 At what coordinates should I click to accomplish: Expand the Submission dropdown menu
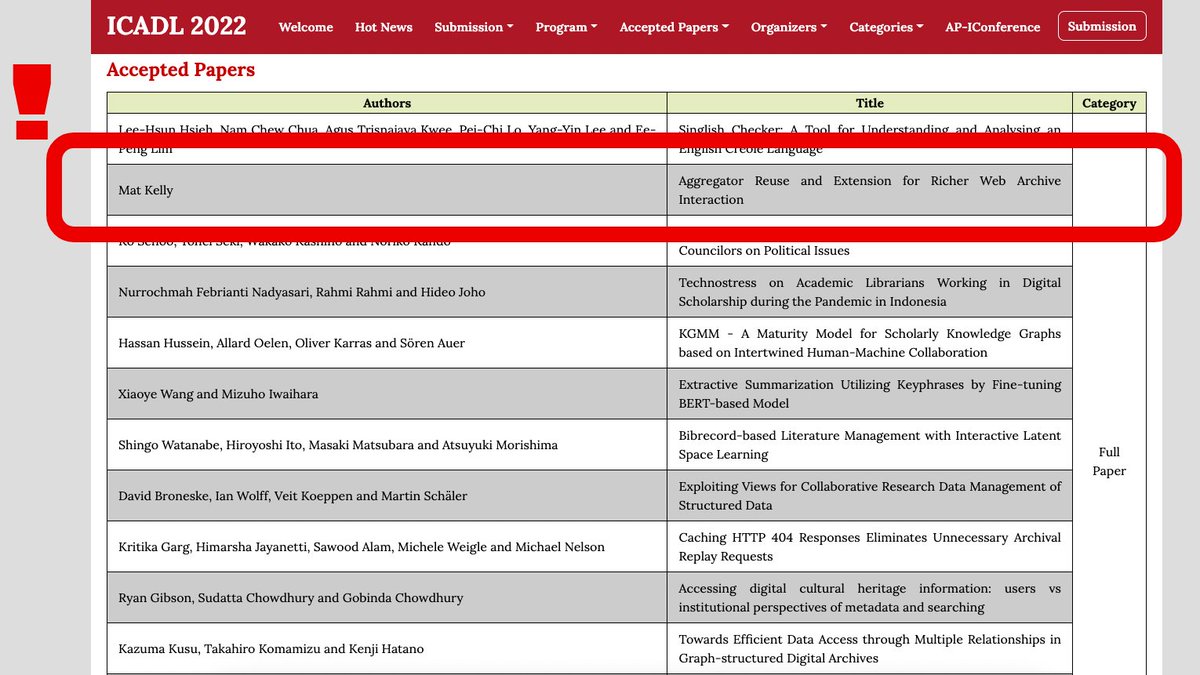pos(474,27)
